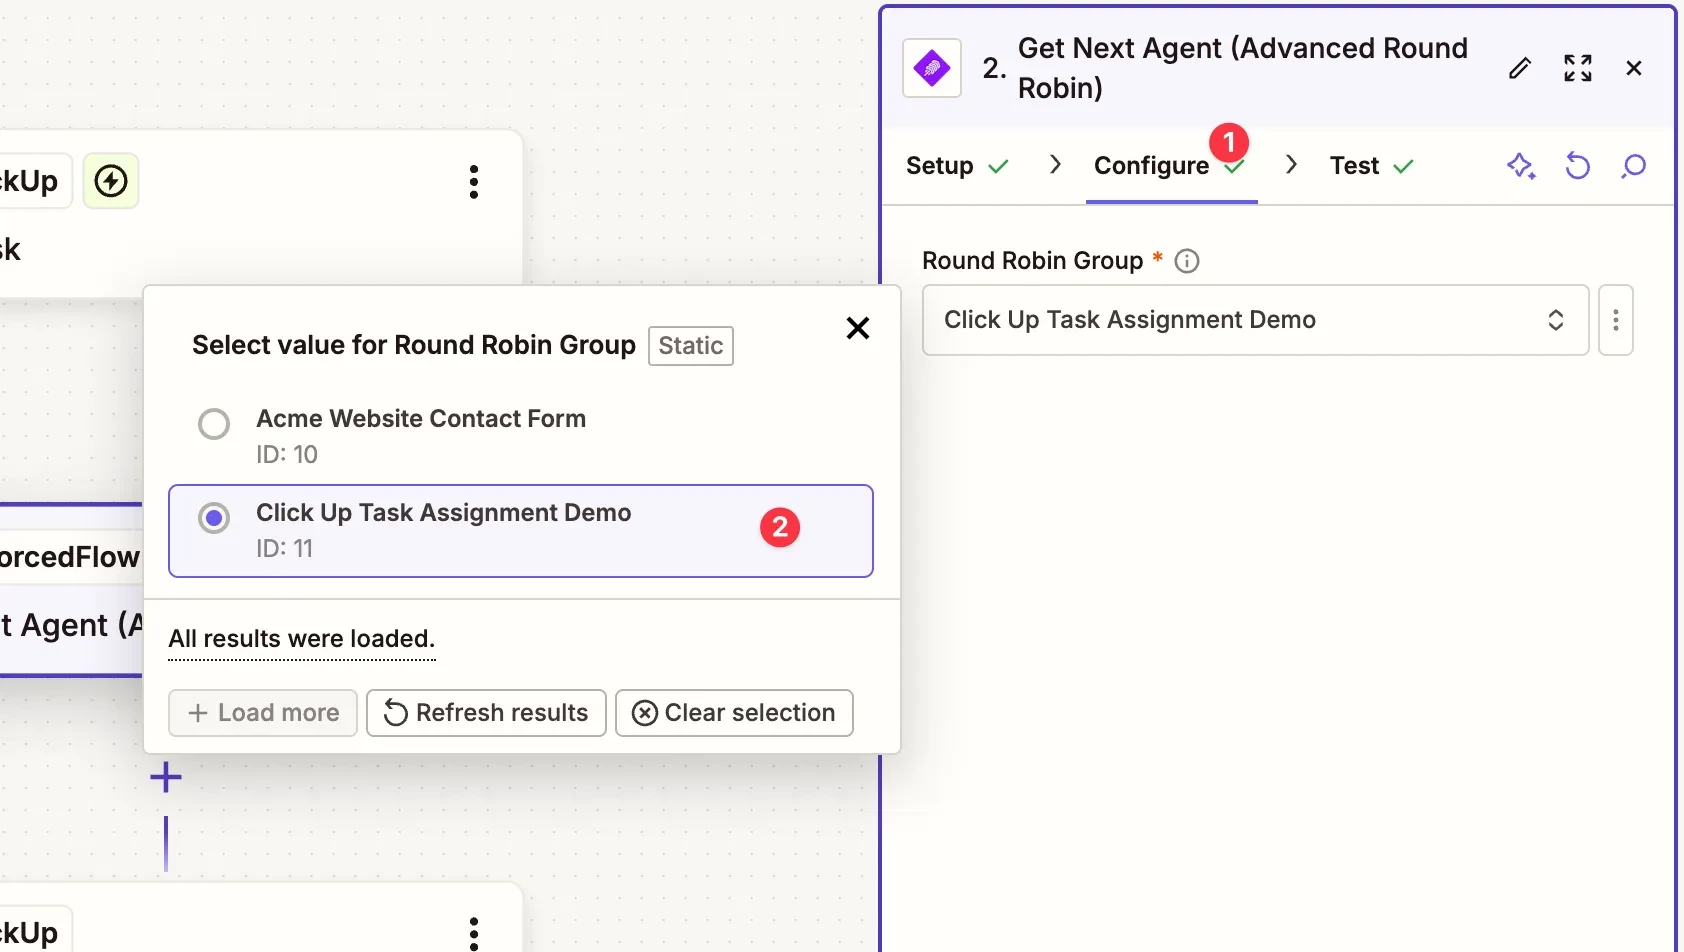Viewport: 1684px width, 952px height.
Task: Open three-dot options beside Round Robin Group field
Action: pos(1616,320)
